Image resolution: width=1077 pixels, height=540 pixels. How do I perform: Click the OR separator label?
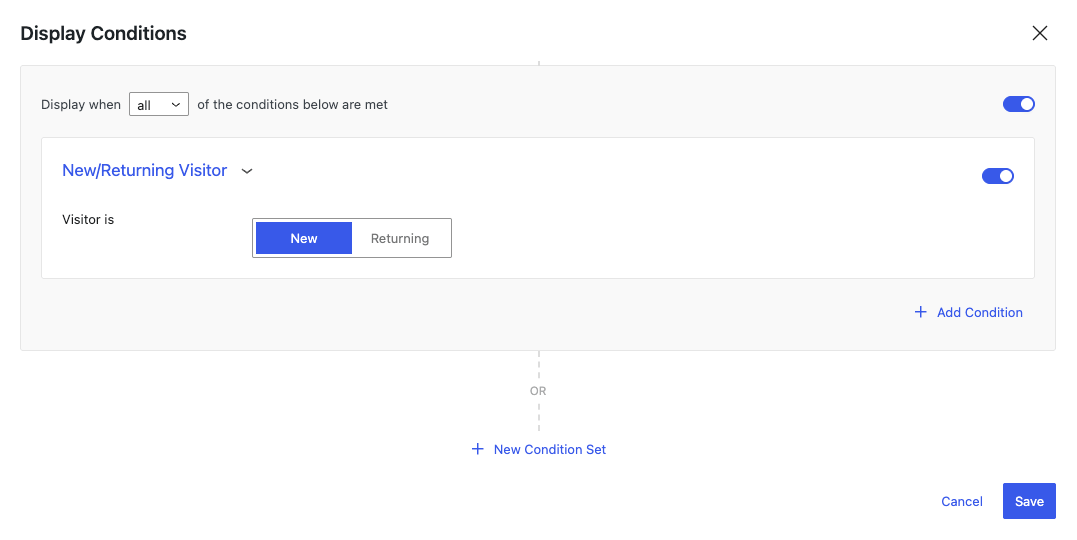click(x=538, y=391)
